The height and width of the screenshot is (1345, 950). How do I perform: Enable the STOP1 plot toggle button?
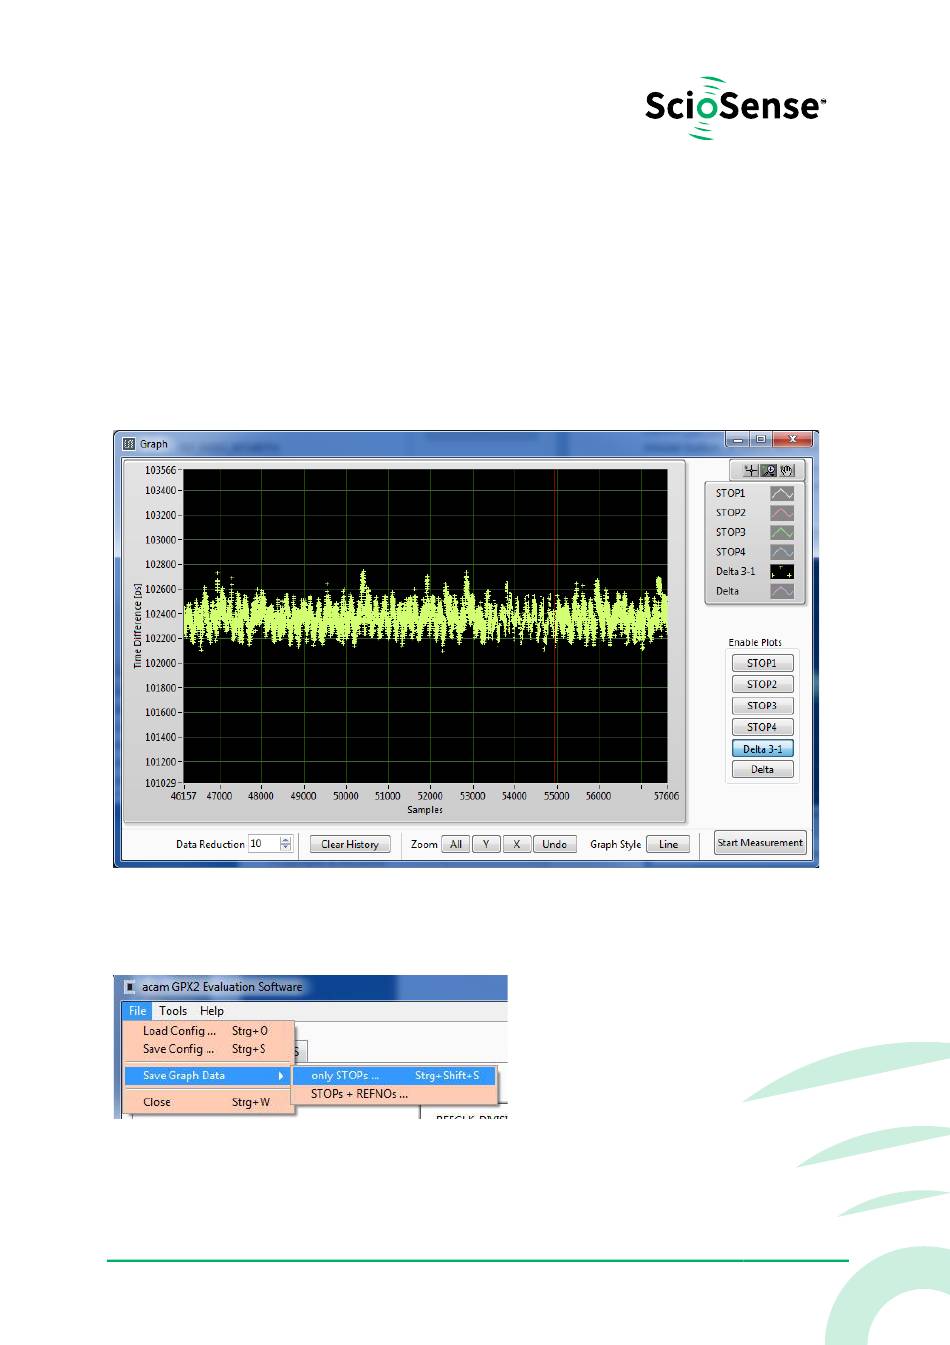pyautogui.click(x=762, y=663)
